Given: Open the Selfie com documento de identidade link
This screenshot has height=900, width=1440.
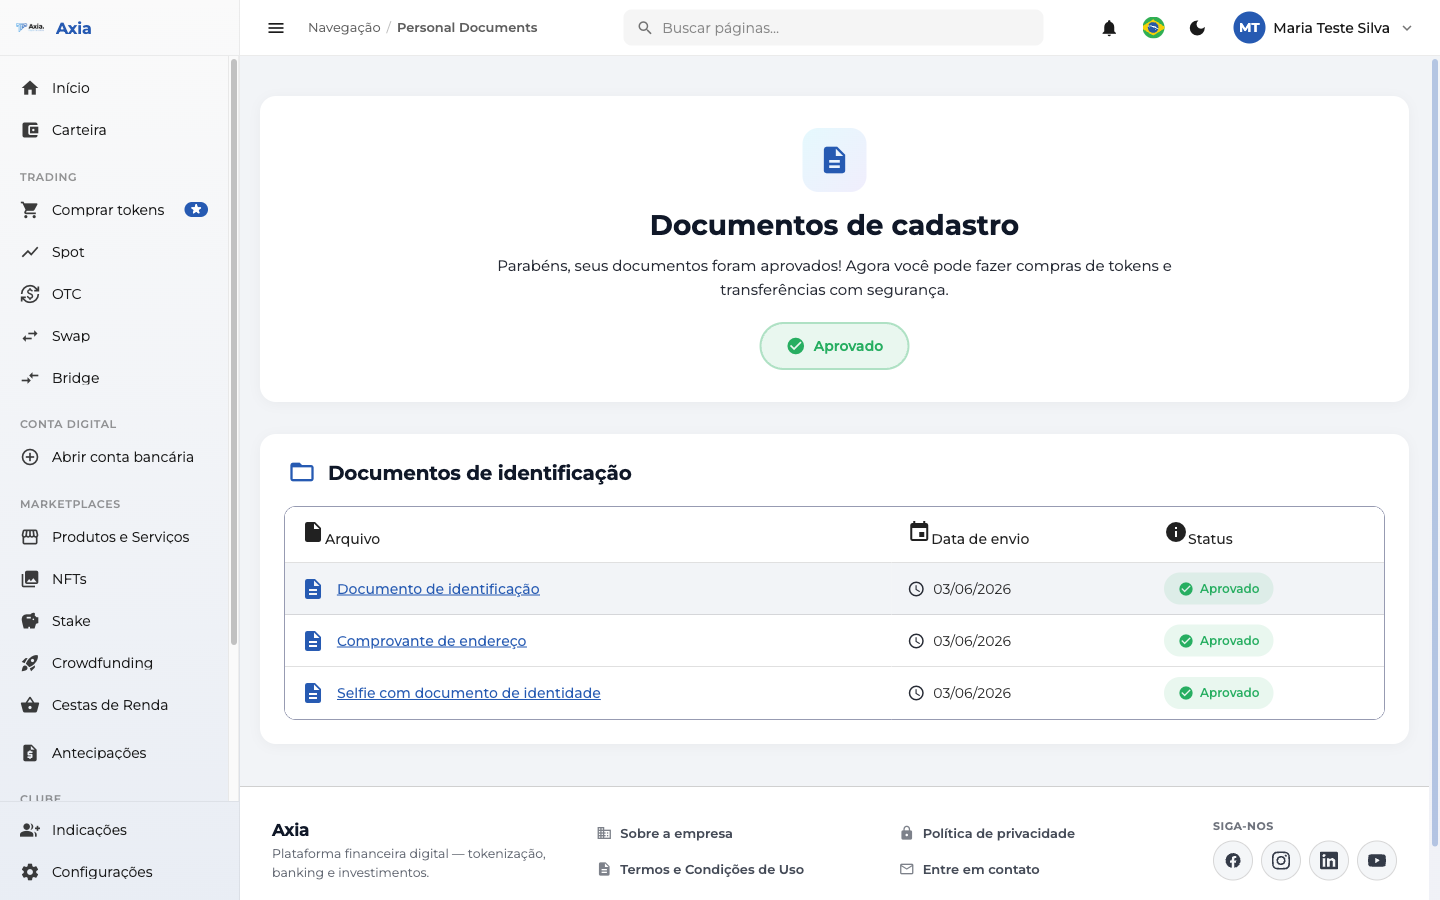Looking at the screenshot, I should (x=469, y=693).
